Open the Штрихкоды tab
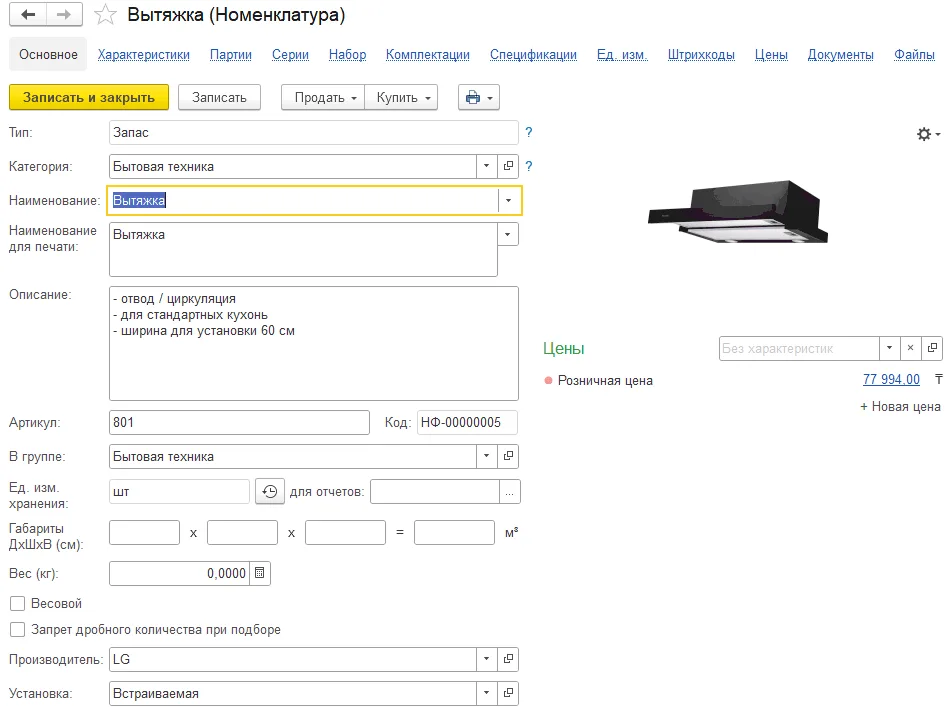The width and height of the screenshot is (951, 707). click(x=701, y=55)
